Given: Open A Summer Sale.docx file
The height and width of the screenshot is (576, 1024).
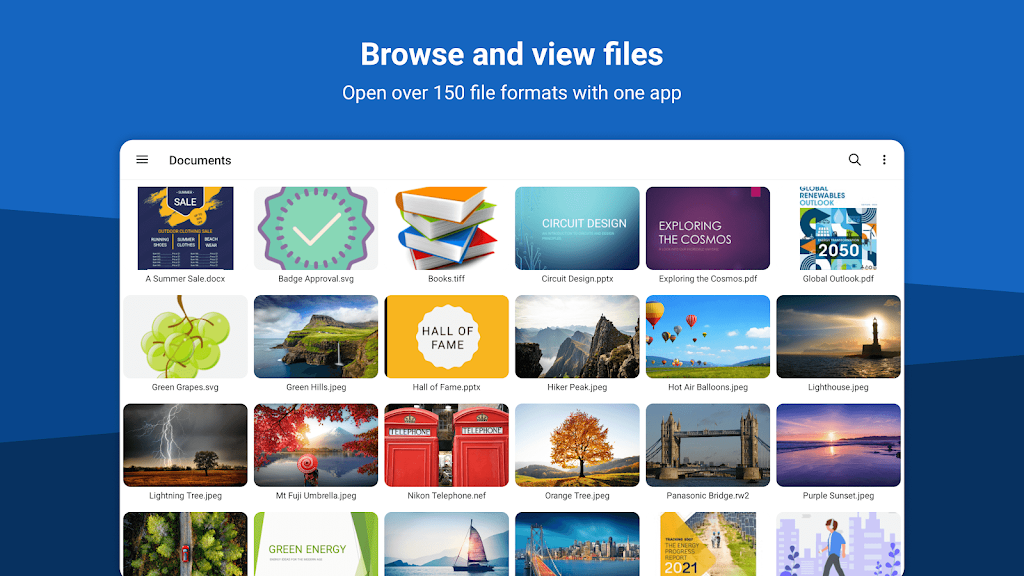Looking at the screenshot, I should [x=185, y=228].
